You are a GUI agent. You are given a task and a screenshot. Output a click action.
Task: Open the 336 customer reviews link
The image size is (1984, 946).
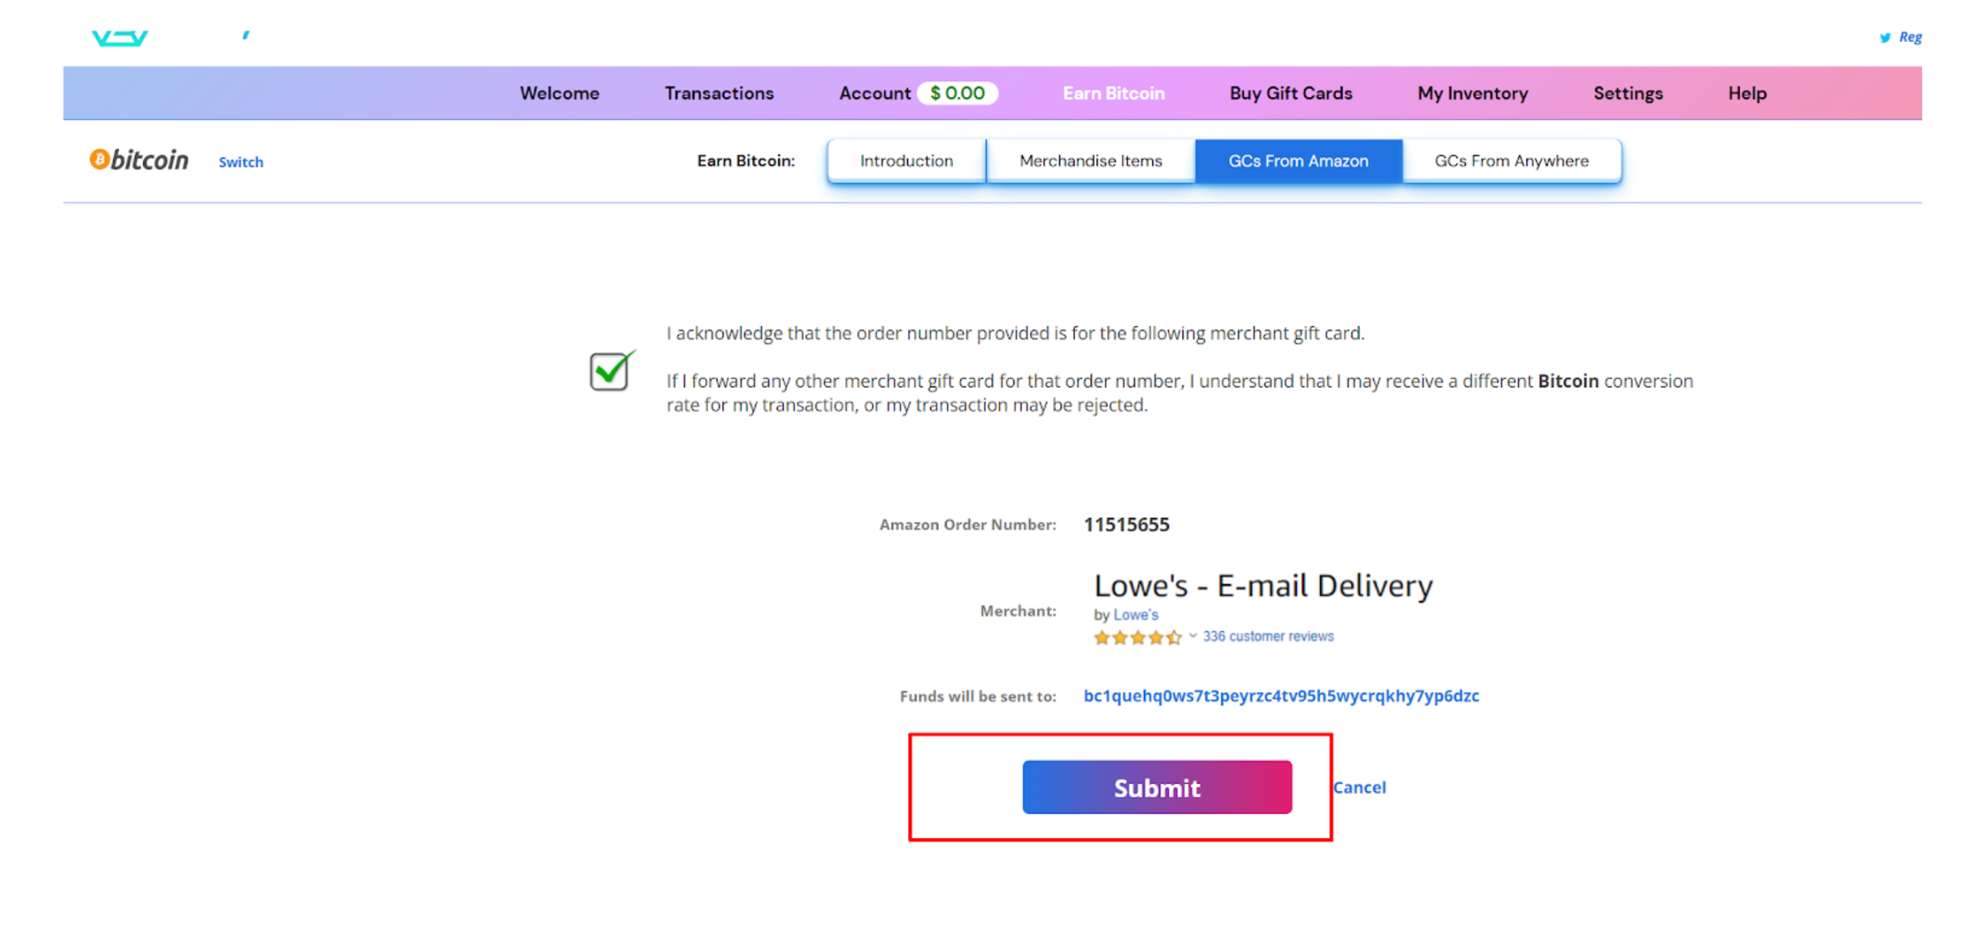(x=1268, y=636)
